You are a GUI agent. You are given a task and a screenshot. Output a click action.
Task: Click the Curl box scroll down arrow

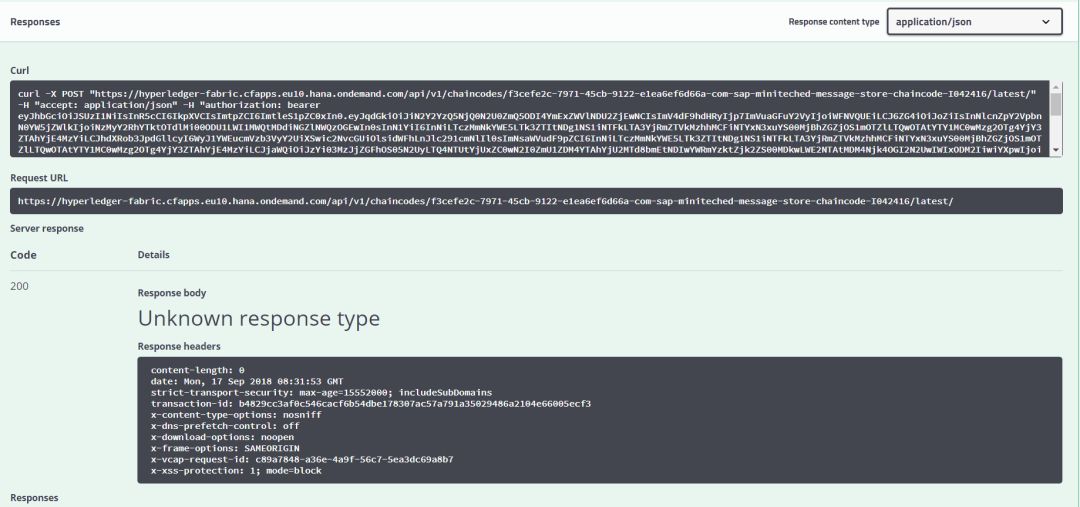[x=1055, y=149]
